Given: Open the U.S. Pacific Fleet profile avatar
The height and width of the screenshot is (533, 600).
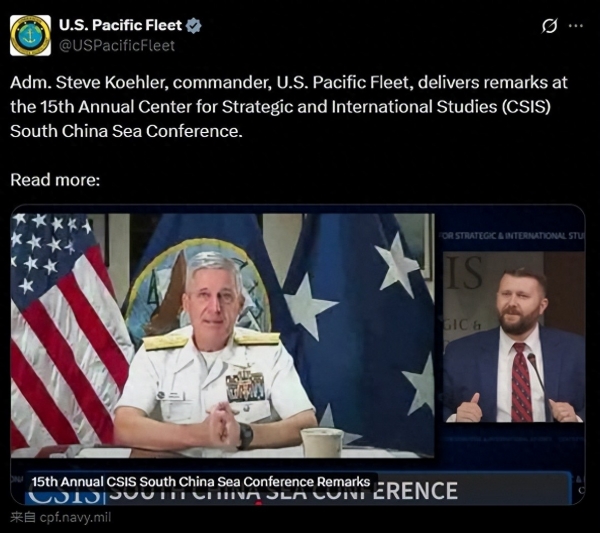Looking at the screenshot, I should click(30, 36).
